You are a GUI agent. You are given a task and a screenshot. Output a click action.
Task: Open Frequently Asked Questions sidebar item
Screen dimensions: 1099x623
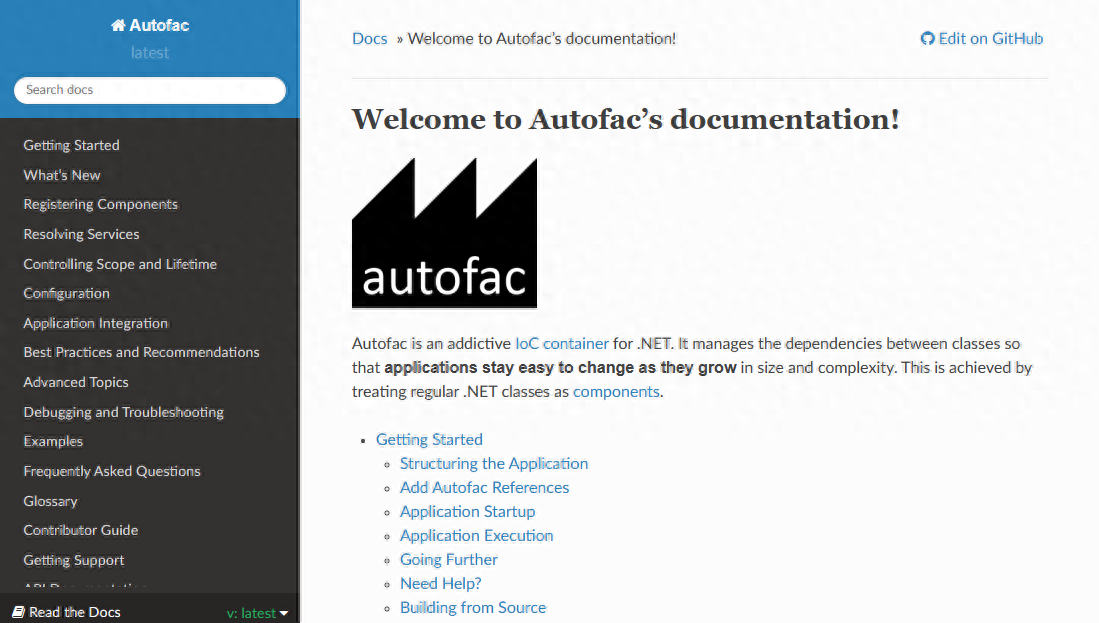(x=112, y=471)
